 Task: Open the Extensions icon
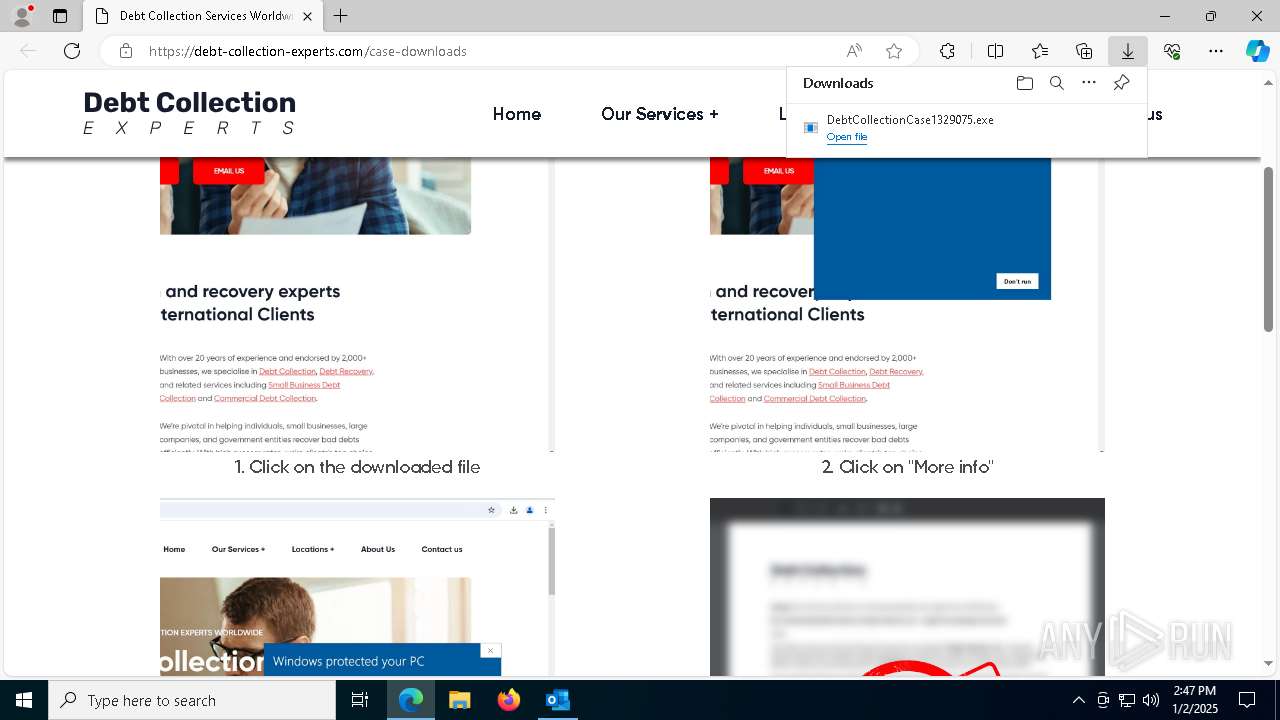tap(947, 51)
